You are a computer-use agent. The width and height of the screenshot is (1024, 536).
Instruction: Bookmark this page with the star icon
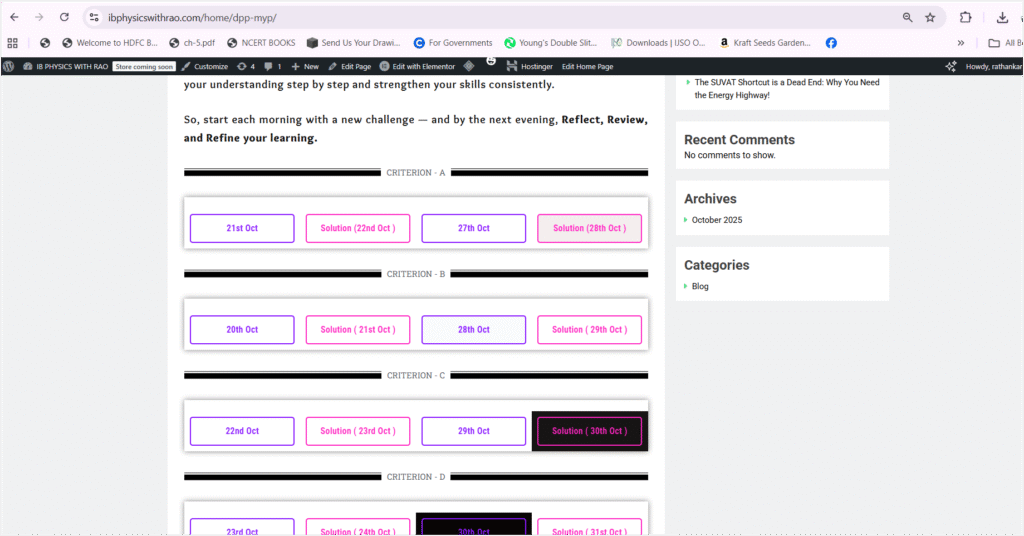[x=930, y=17]
